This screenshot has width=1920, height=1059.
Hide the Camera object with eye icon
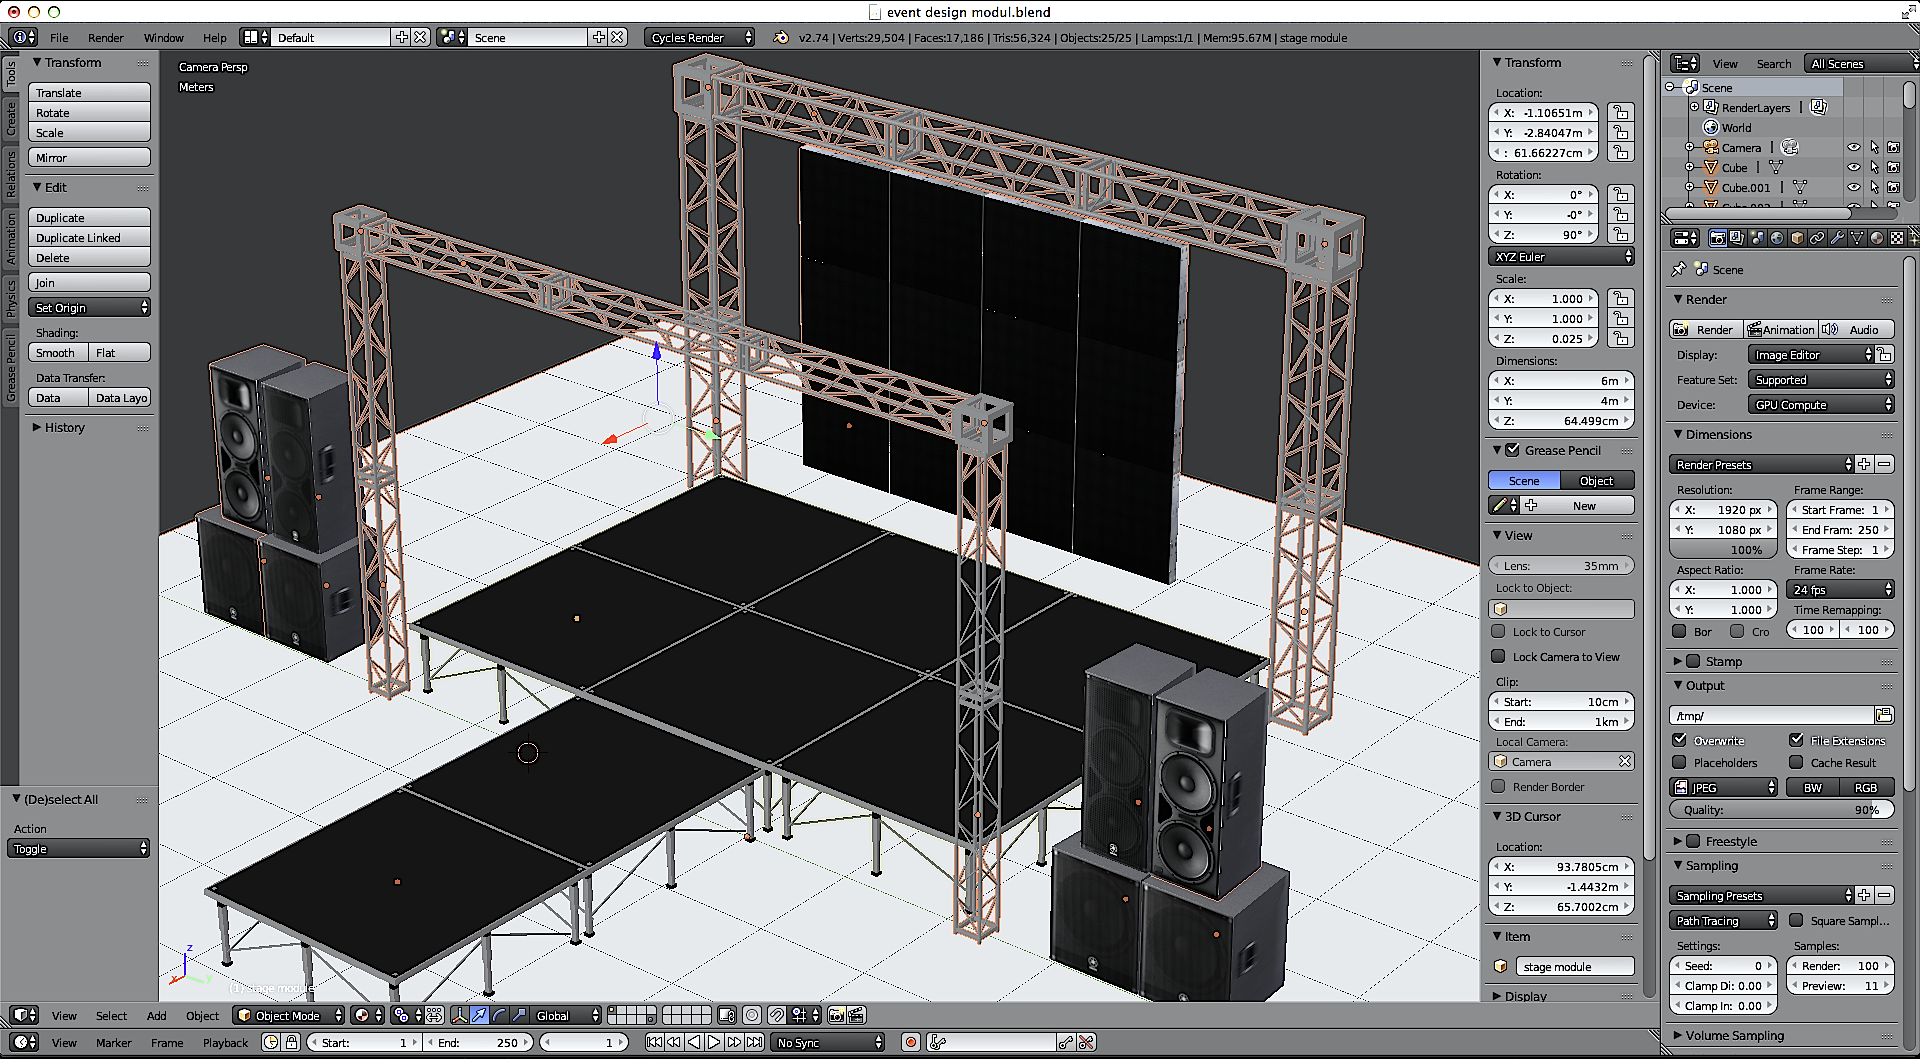point(1853,147)
